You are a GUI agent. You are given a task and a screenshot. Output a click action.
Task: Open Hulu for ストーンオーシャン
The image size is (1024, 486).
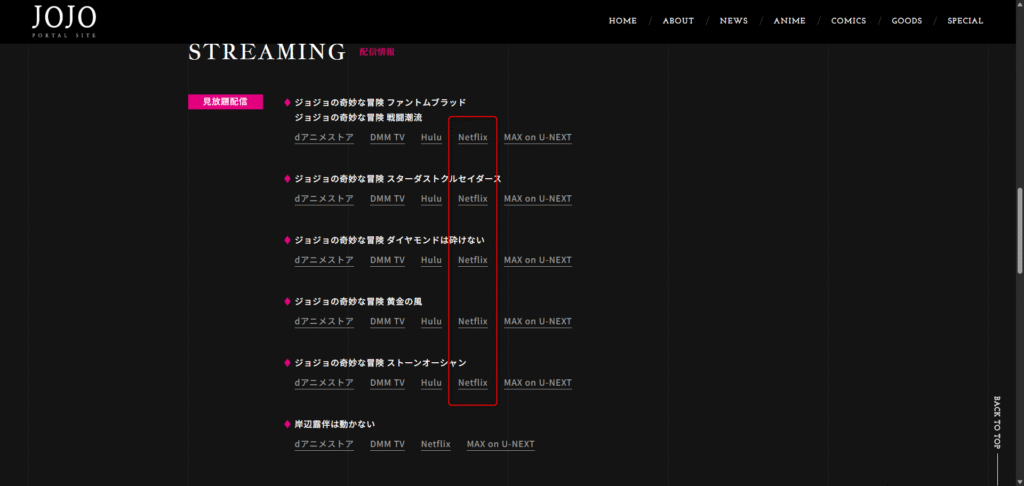431,383
